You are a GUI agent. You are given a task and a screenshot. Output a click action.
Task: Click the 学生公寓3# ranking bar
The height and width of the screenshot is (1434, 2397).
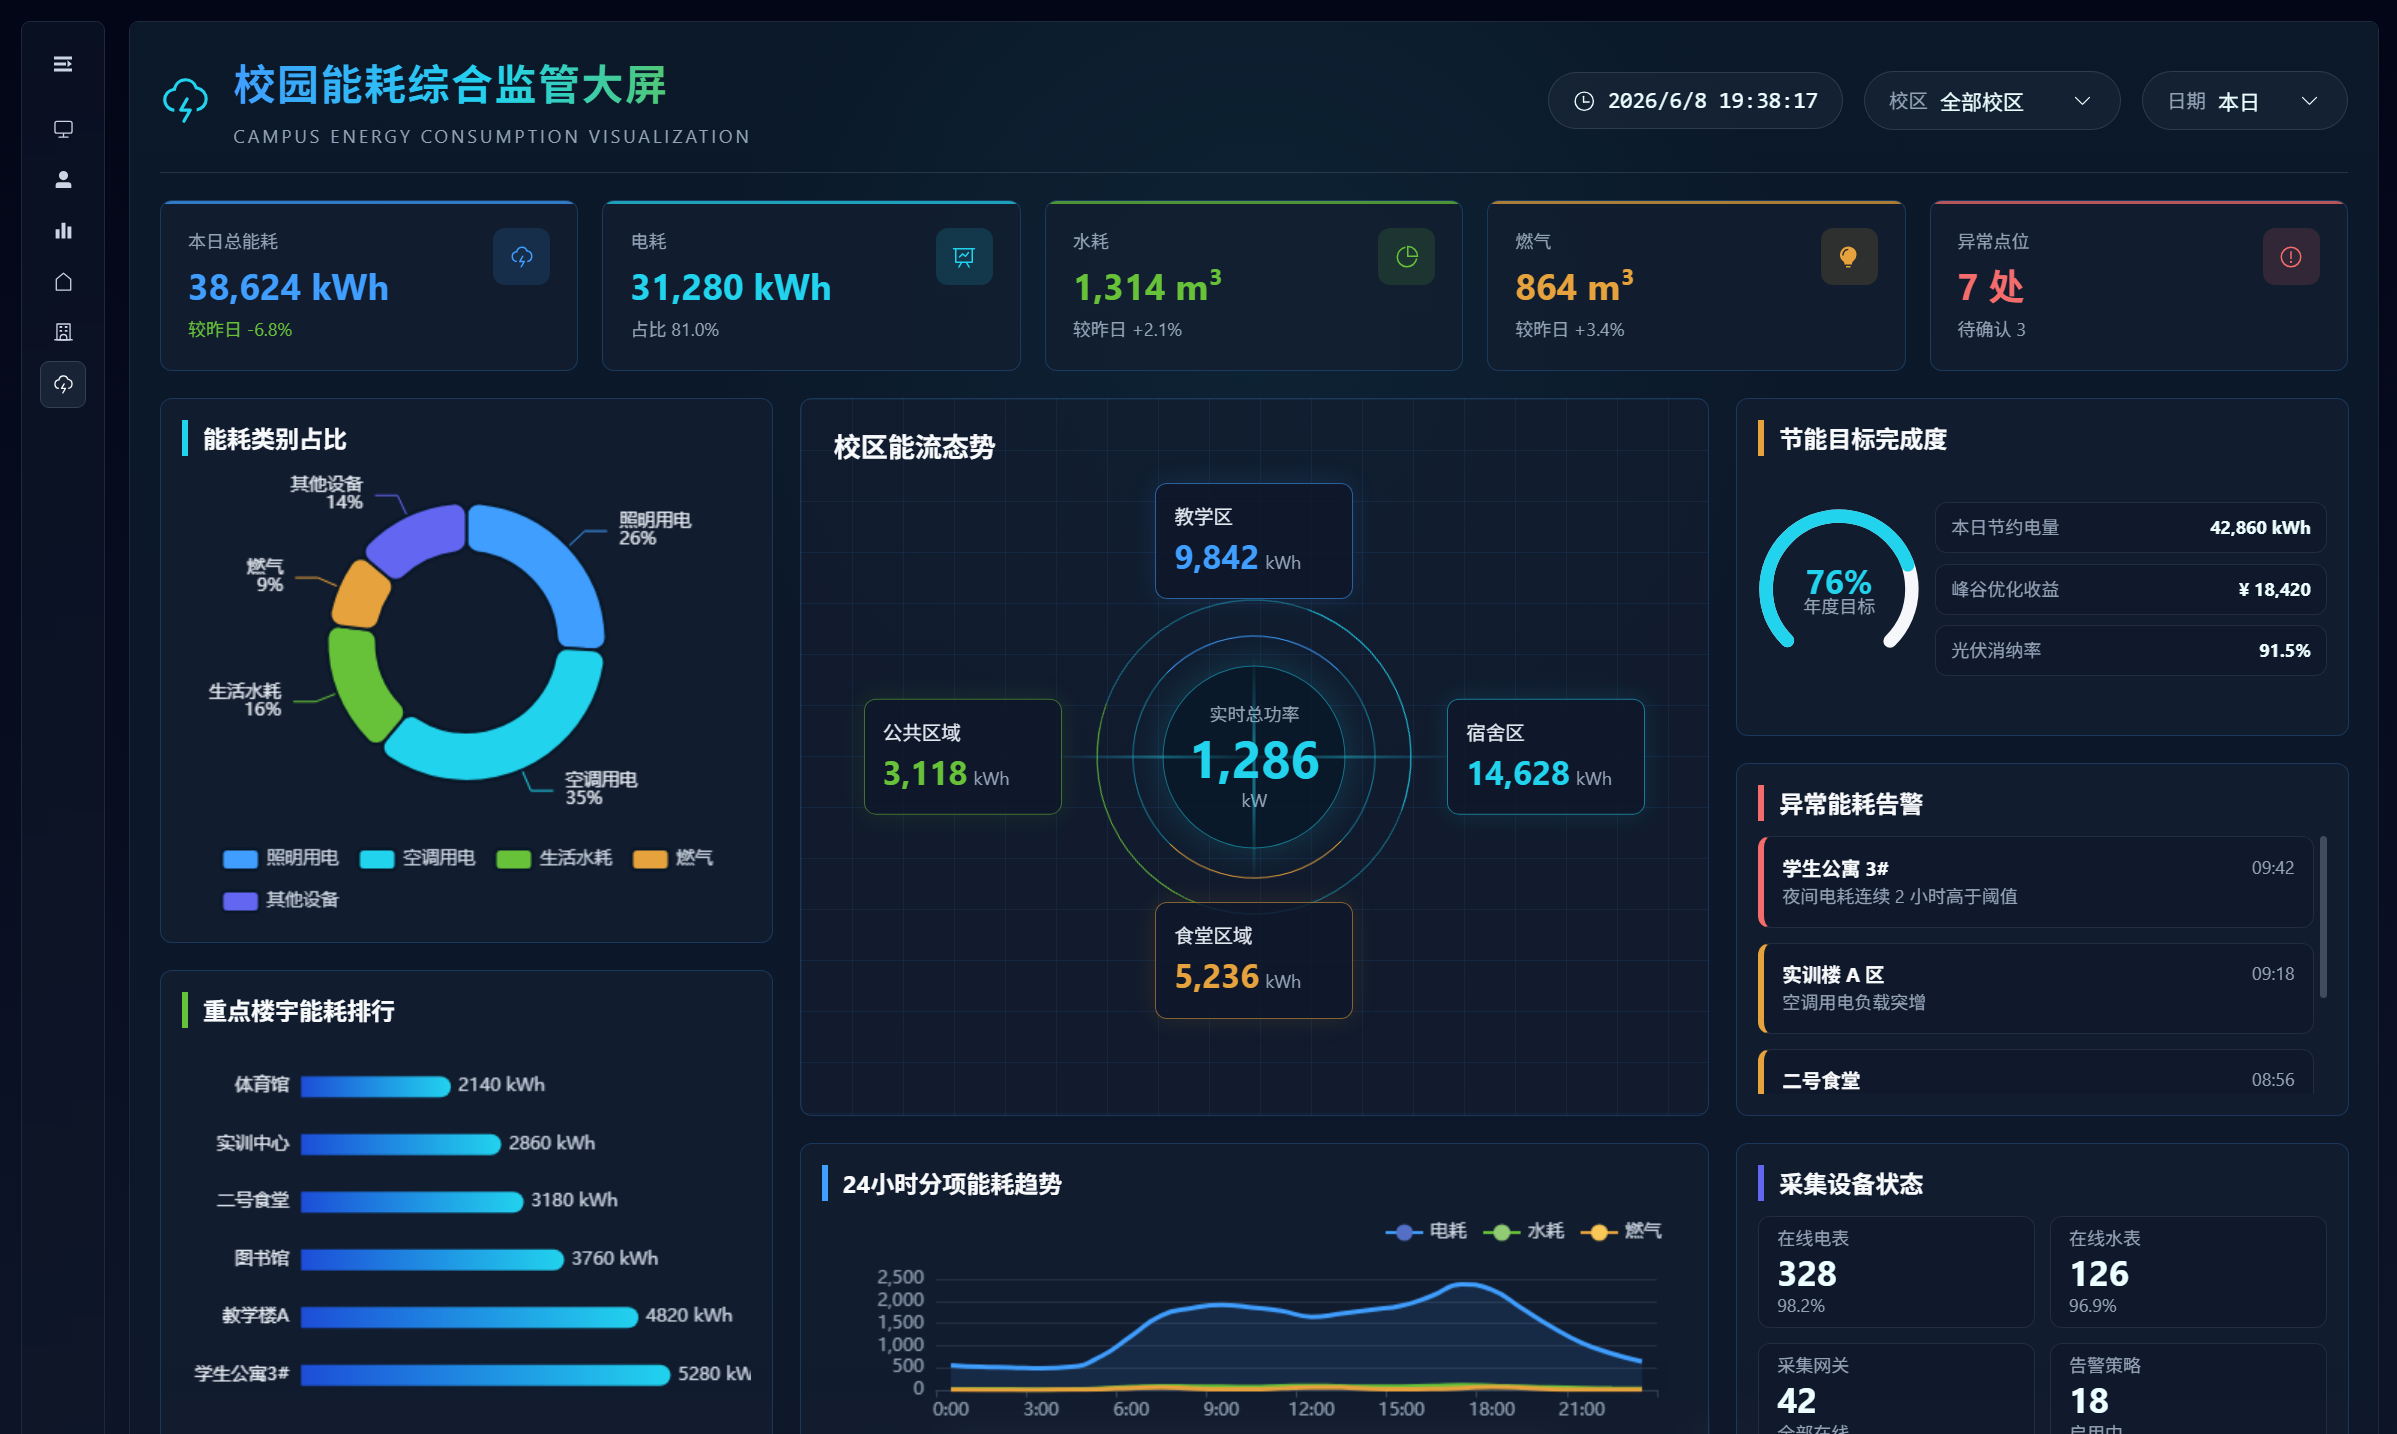pos(485,1374)
